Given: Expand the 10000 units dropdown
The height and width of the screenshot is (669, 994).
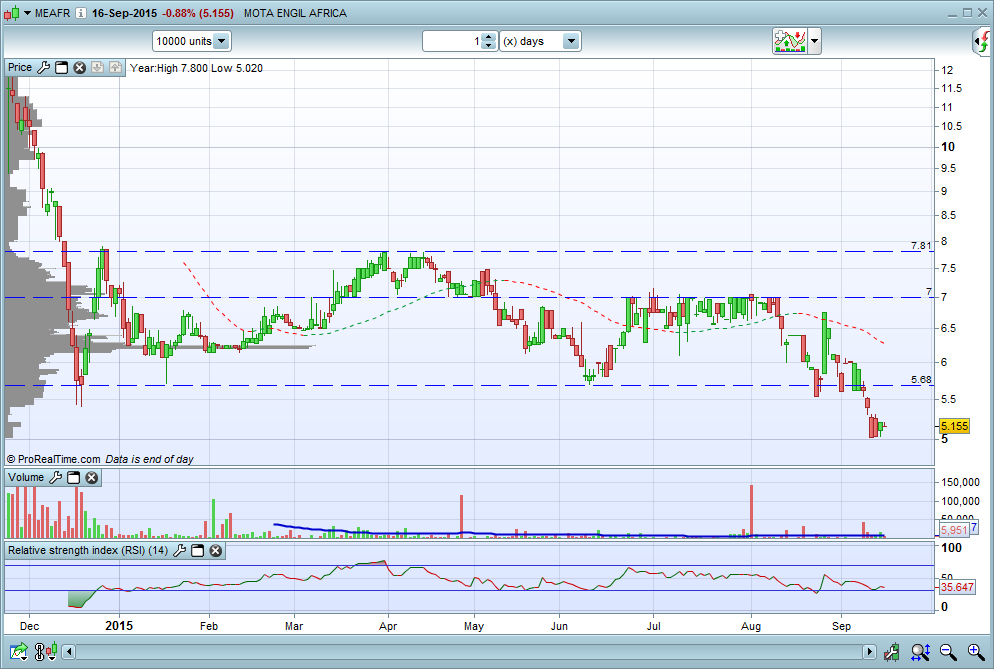Looking at the screenshot, I should [221, 42].
